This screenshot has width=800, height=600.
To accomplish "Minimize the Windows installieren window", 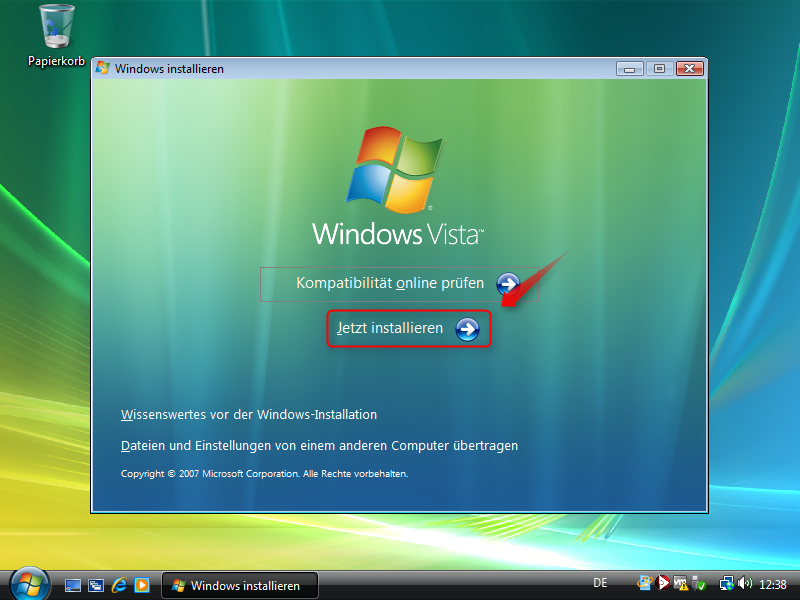I will click(x=630, y=68).
